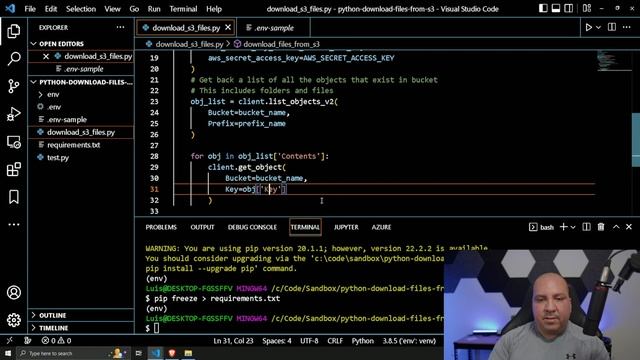Change line ending via CRLF status
The height and width of the screenshot is (360, 640).
point(335,340)
